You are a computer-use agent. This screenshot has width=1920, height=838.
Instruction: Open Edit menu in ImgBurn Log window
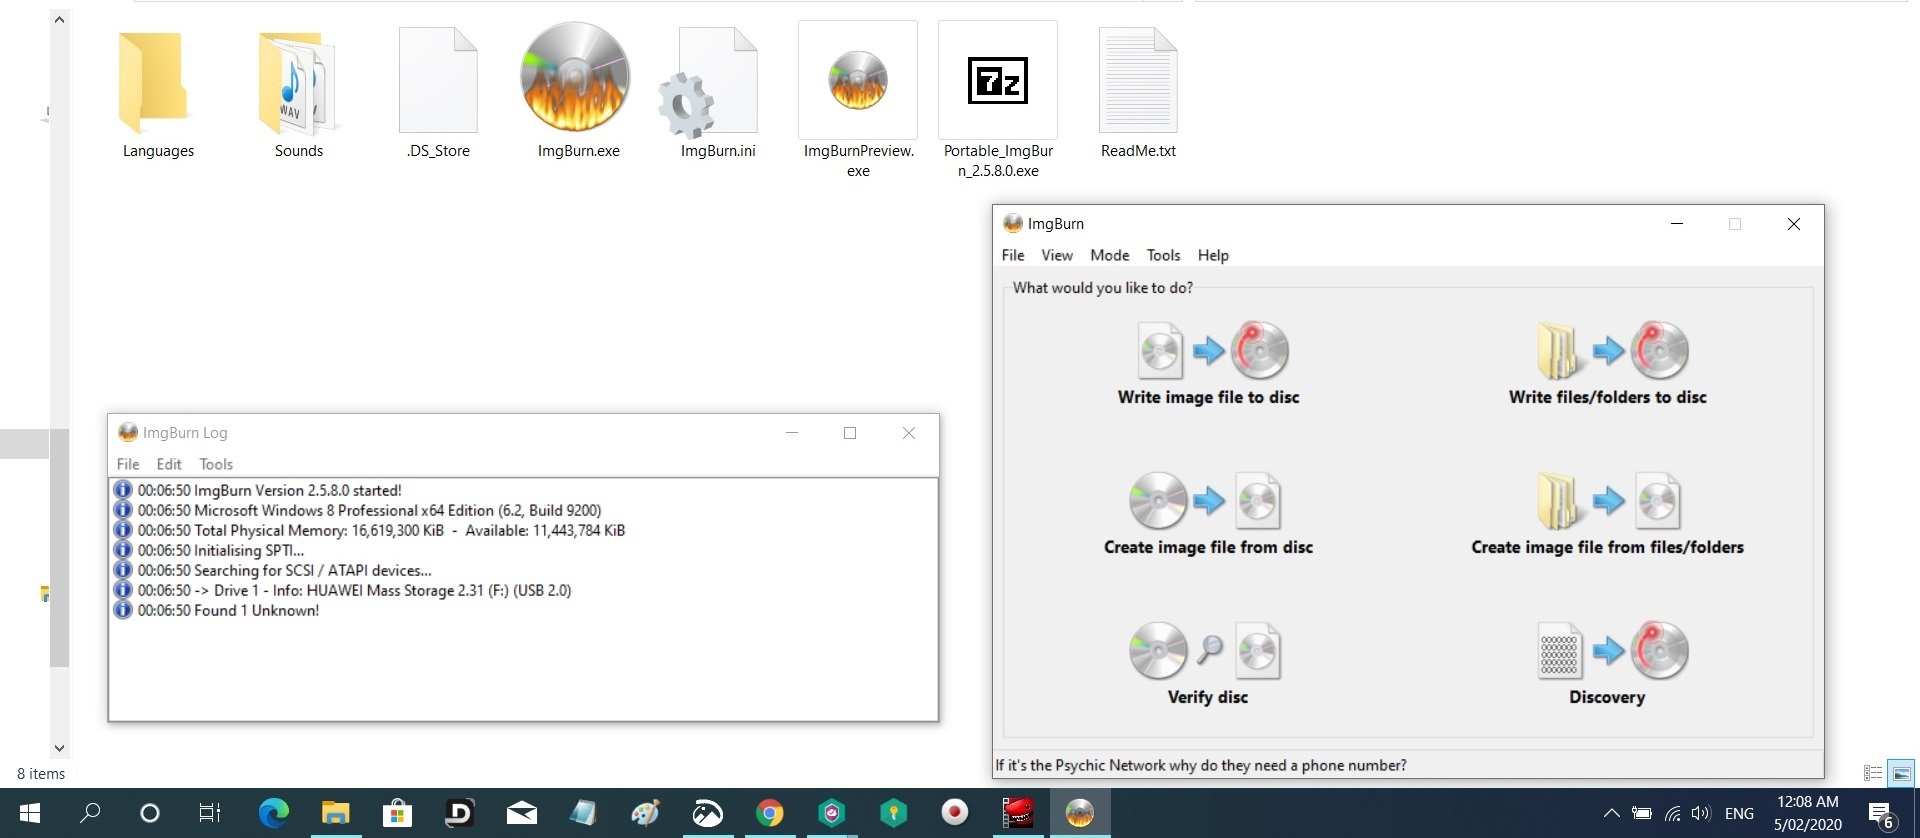[x=169, y=464]
